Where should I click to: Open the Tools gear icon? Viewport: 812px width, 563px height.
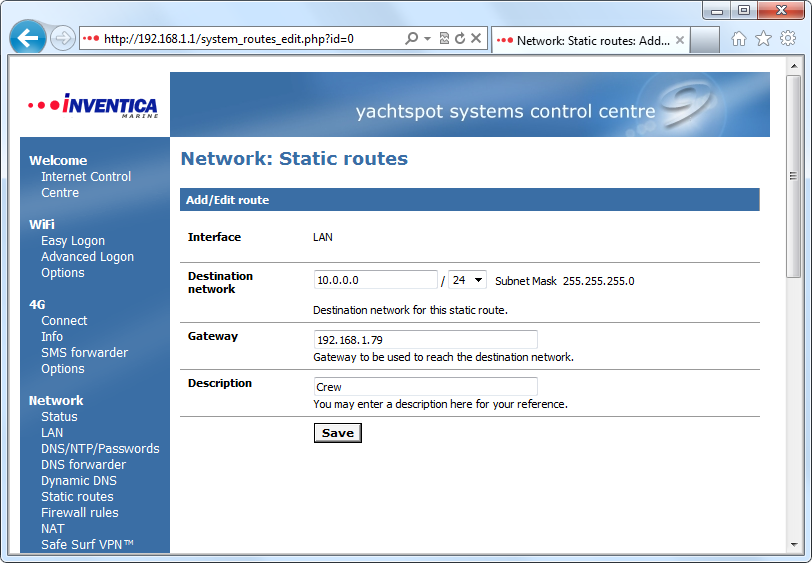click(788, 38)
